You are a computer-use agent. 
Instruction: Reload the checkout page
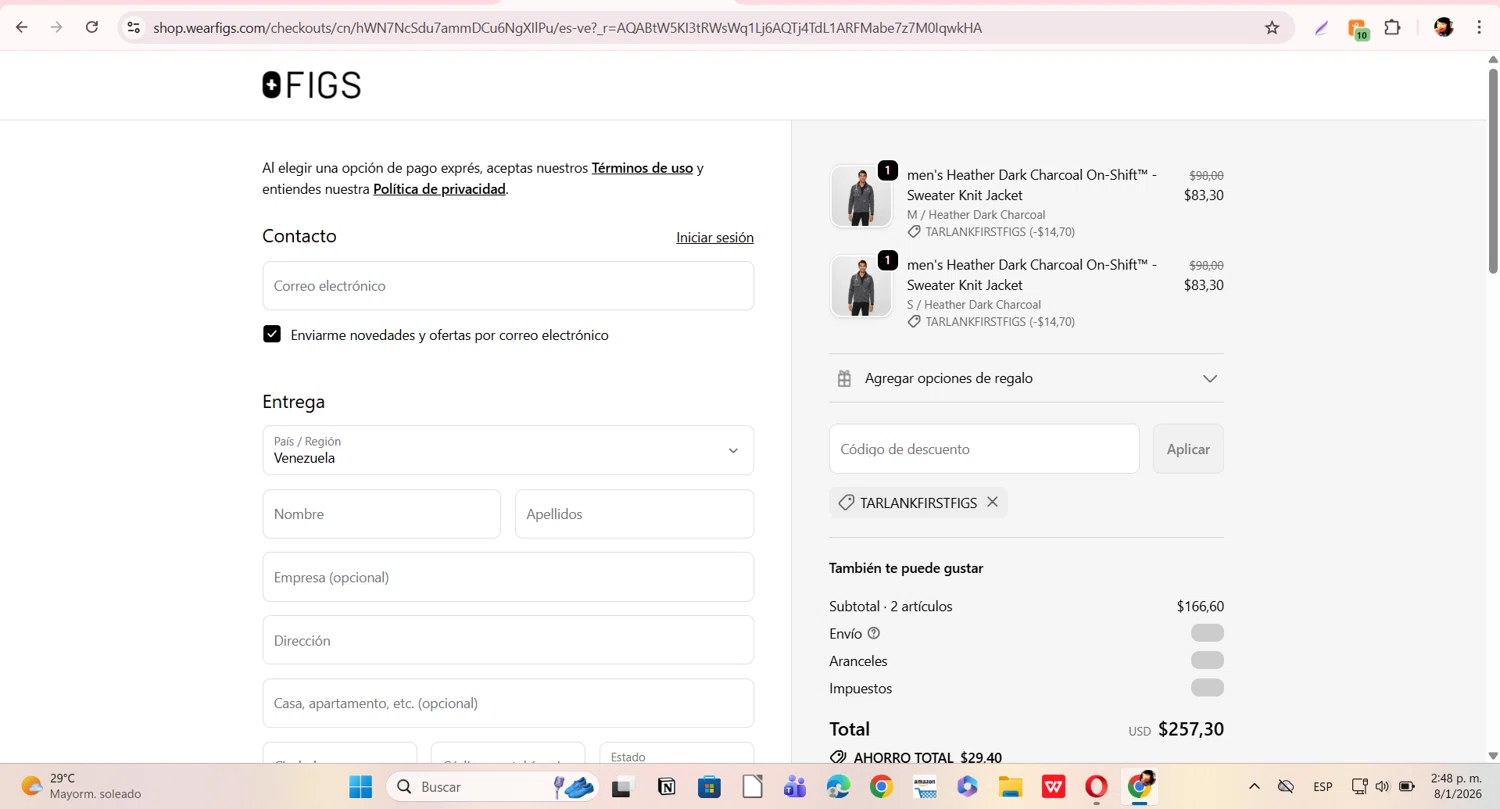click(x=92, y=28)
